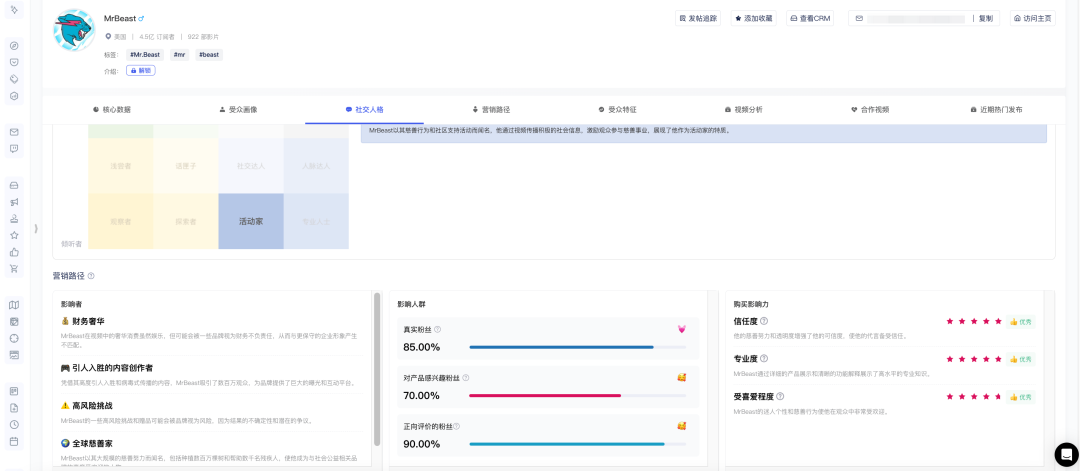Viewport: 1080px width, 471px height.
Task: Open the 营销路径 tab
Action: [x=491, y=109]
